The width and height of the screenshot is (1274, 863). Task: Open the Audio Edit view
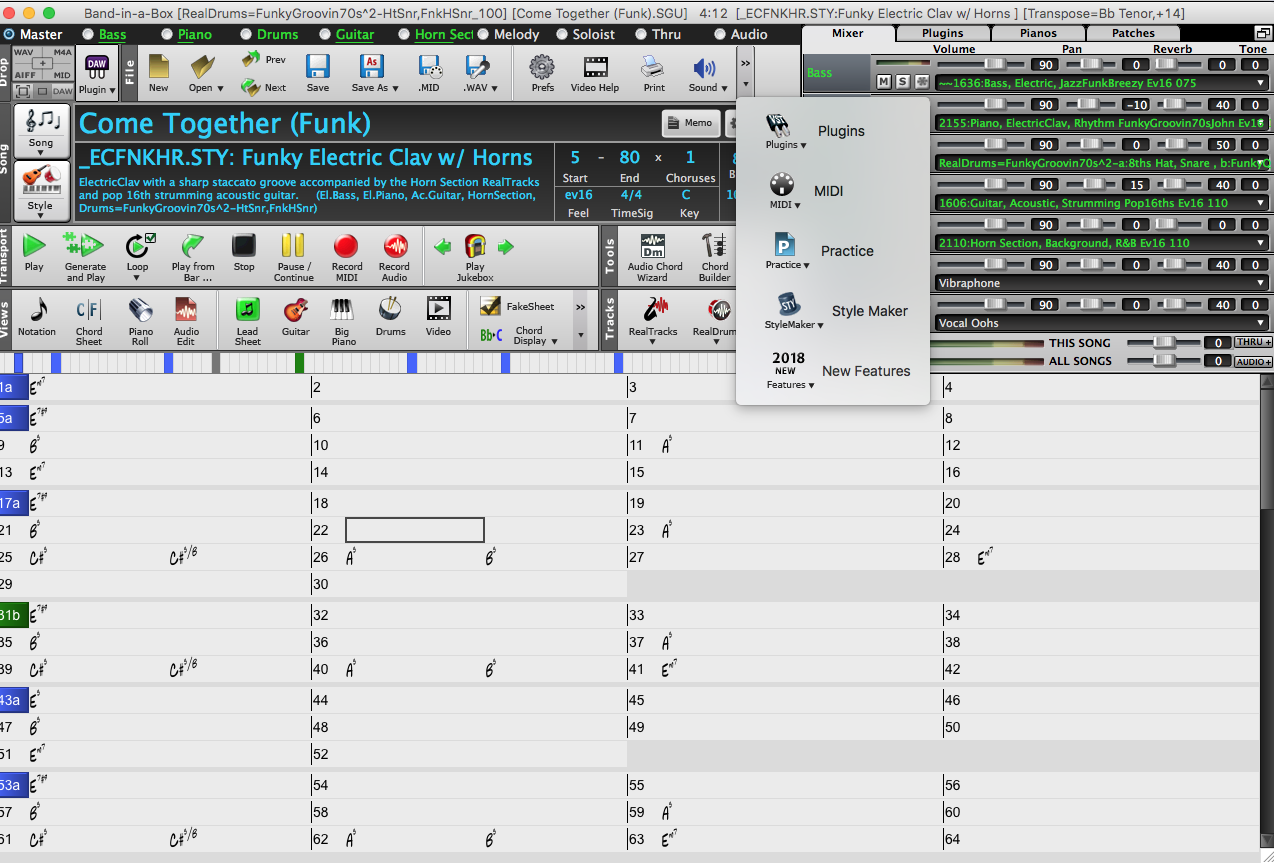tap(187, 321)
